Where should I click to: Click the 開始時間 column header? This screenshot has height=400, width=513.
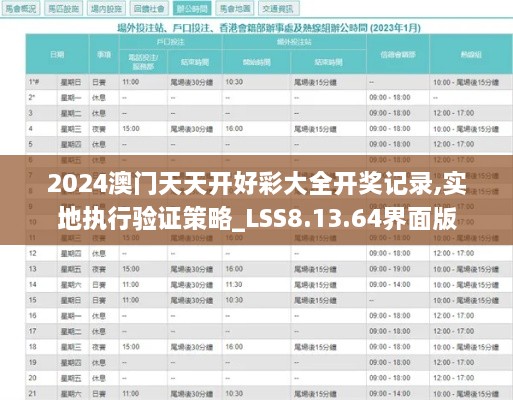(256, 62)
